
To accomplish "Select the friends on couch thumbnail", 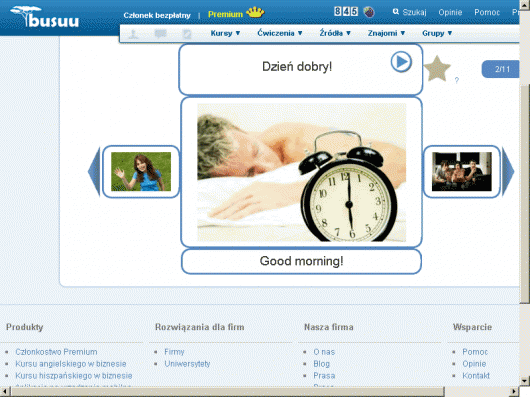I will [462, 172].
